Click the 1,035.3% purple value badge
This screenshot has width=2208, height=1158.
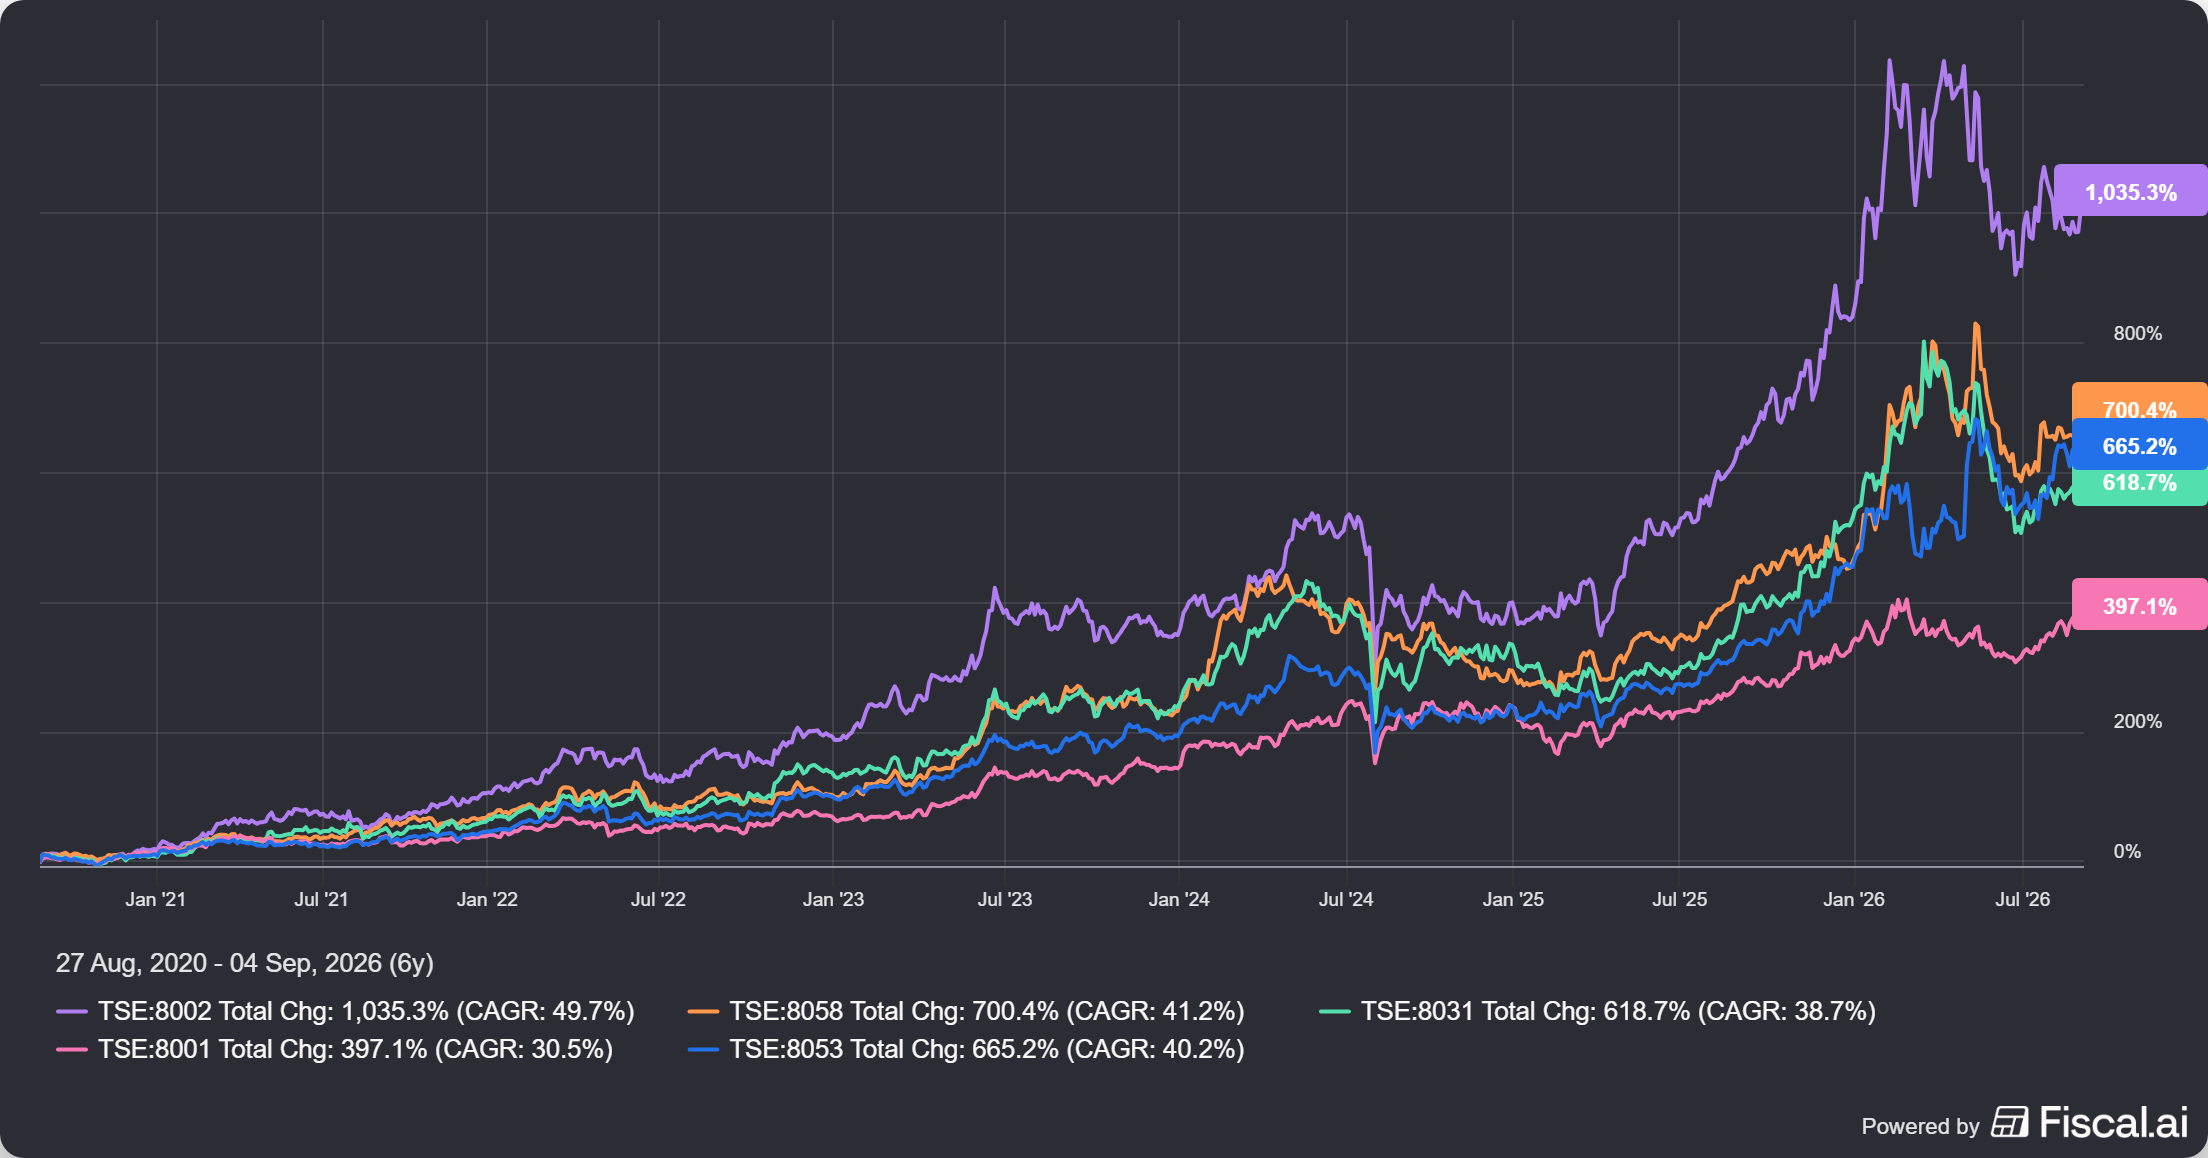click(2131, 191)
